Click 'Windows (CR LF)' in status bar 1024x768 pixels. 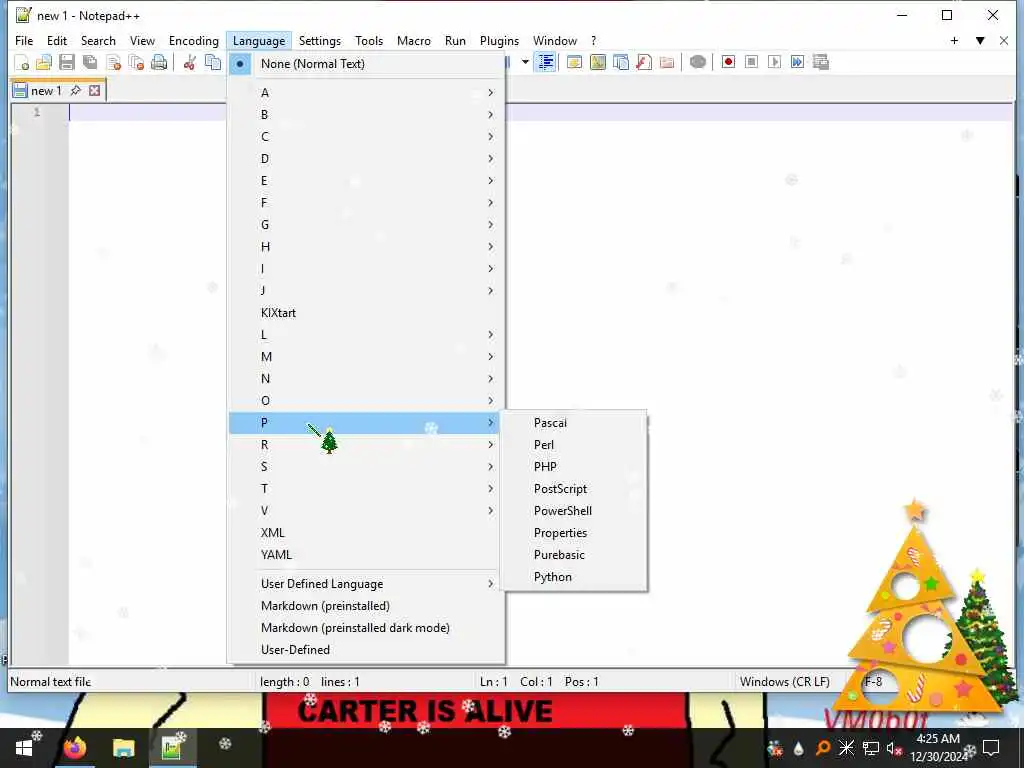click(784, 682)
